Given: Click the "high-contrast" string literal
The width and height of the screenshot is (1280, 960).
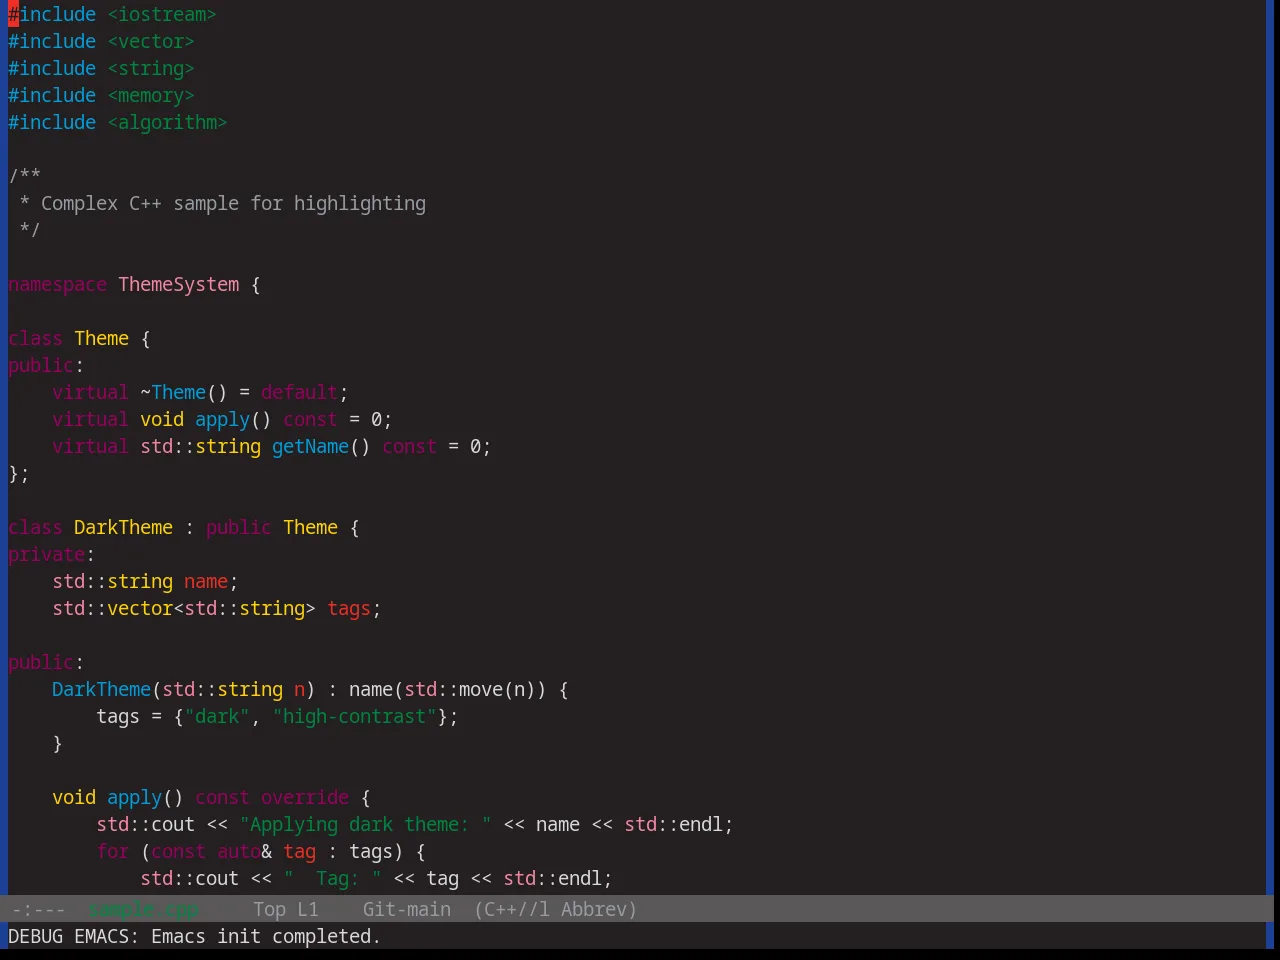Looking at the screenshot, I should [354, 716].
